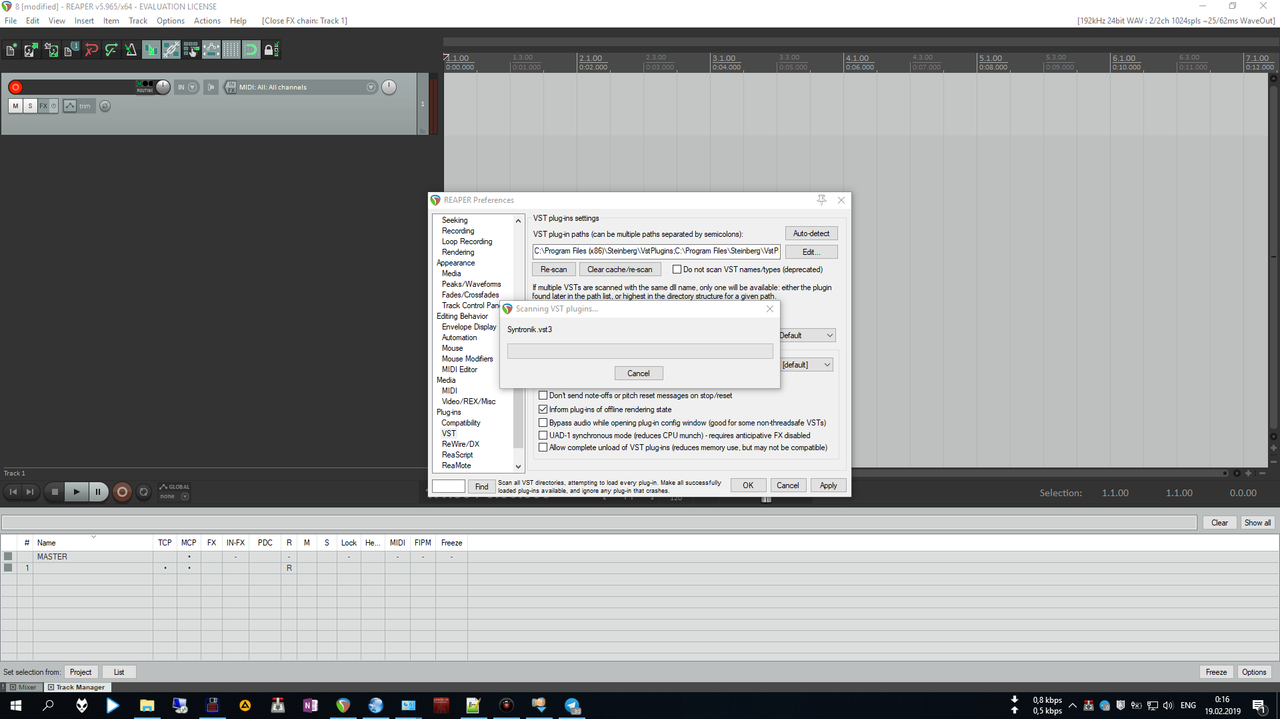This screenshot has height=719, width=1280.
Task: Open track 1 record input IN dropdown
Action: tap(186, 87)
